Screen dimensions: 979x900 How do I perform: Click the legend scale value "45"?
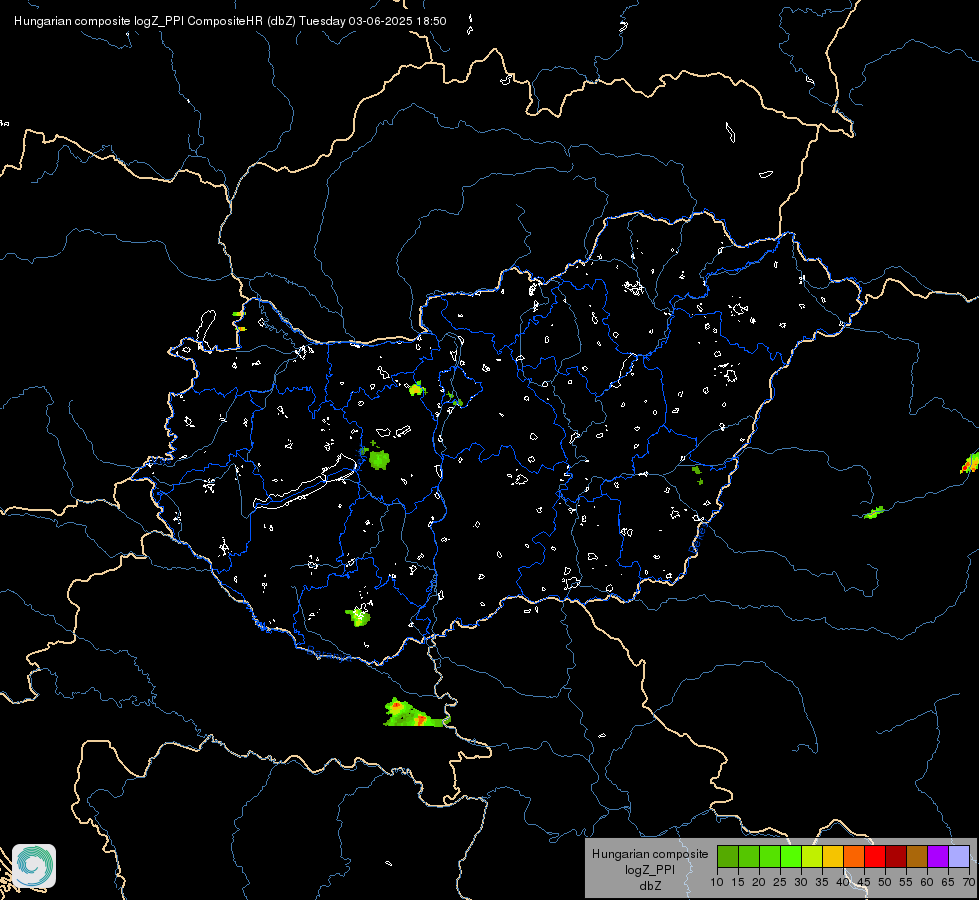click(863, 882)
